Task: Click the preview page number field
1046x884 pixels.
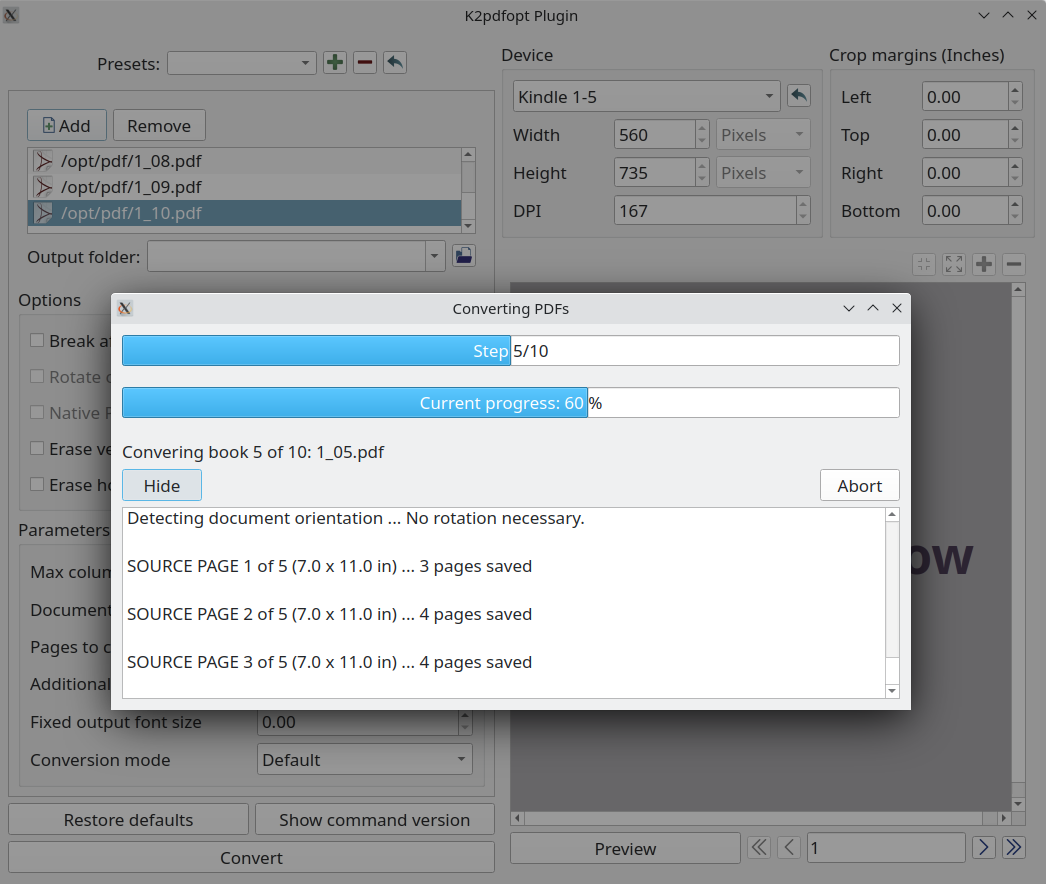Action: click(x=886, y=847)
